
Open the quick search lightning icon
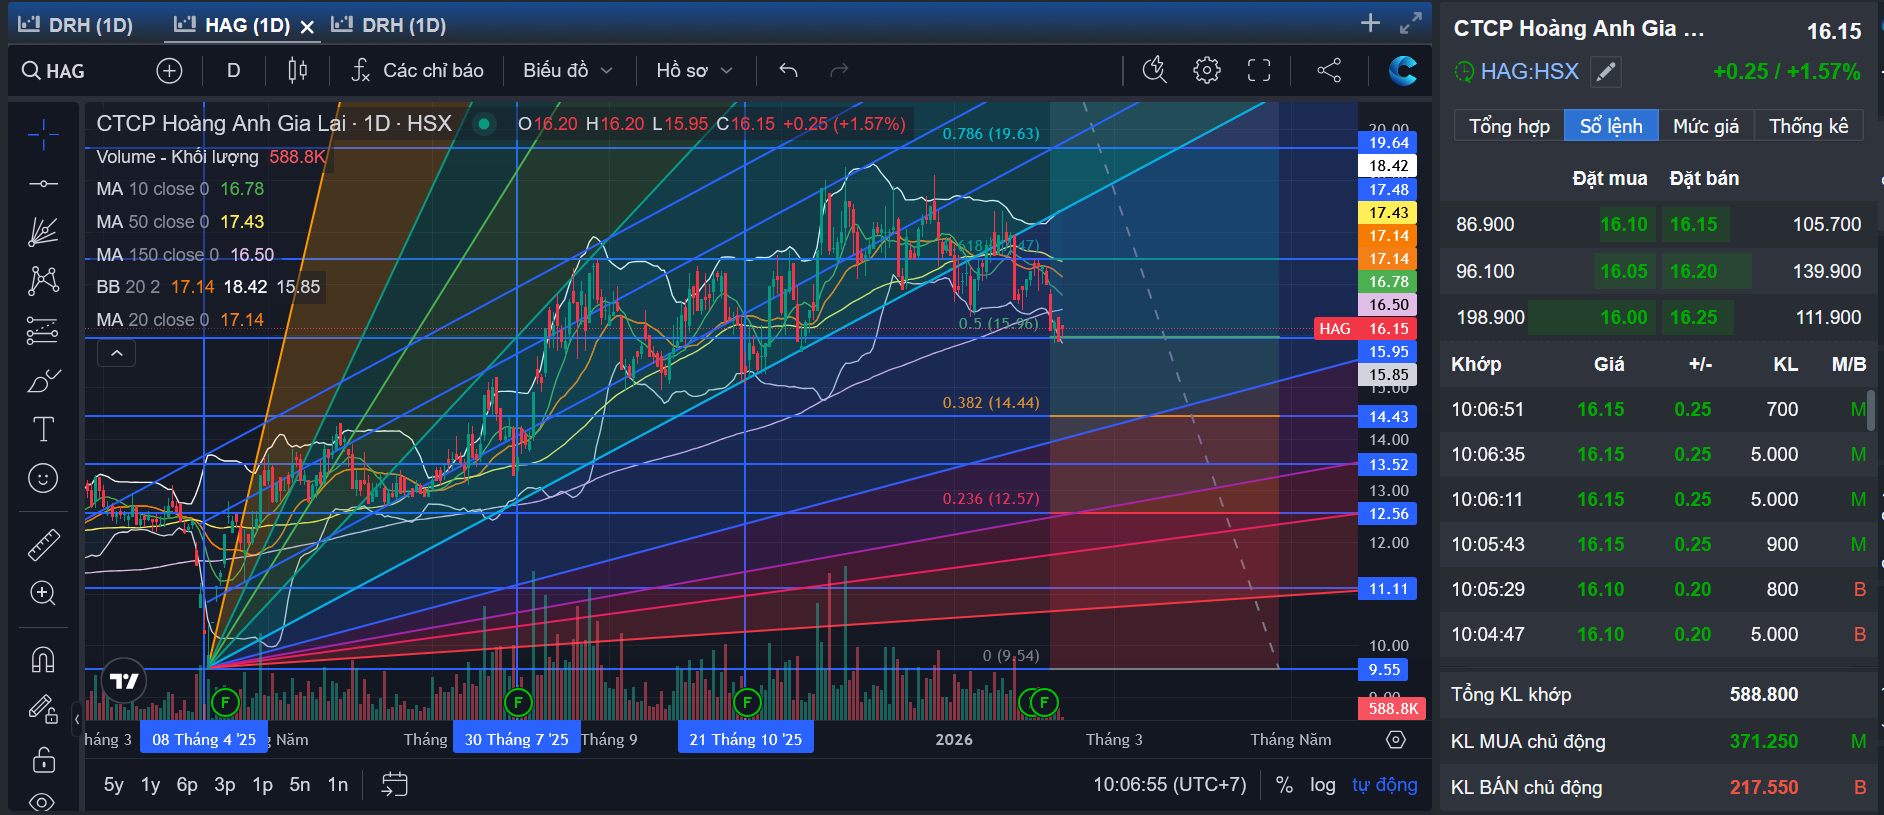click(1155, 69)
